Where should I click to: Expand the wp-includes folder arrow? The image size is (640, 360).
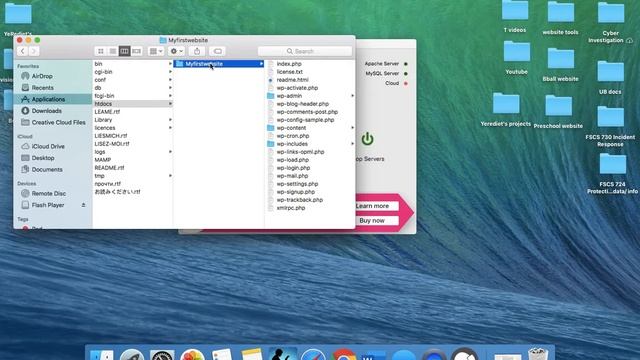click(352, 144)
